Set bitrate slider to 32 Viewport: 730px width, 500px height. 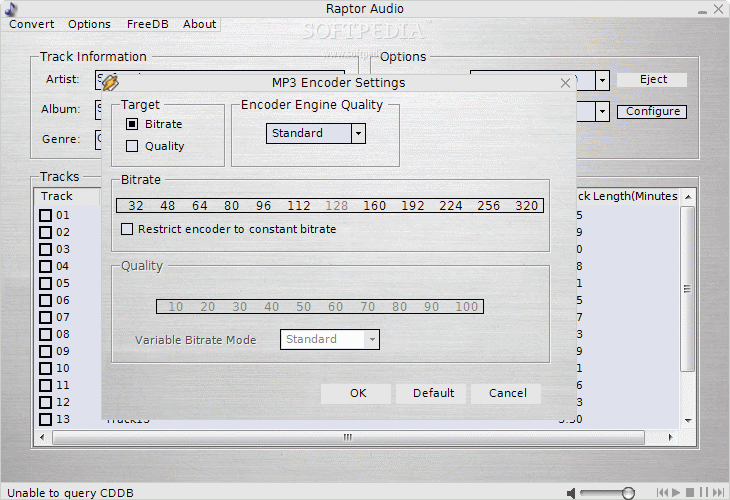(x=135, y=206)
